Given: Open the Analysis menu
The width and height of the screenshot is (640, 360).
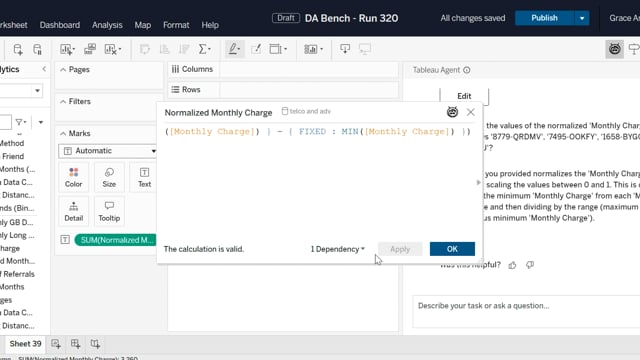Looking at the screenshot, I should [107, 25].
